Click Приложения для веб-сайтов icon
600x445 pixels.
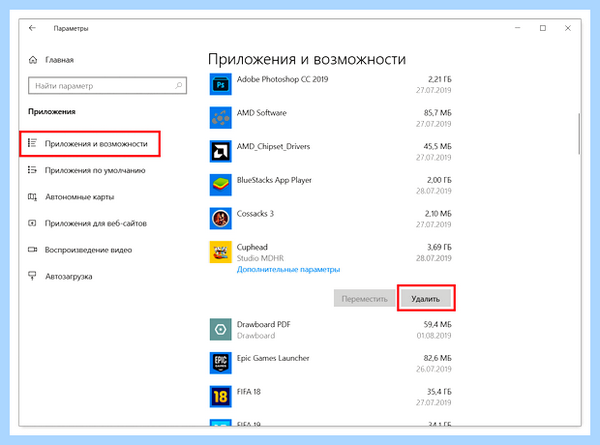coord(32,223)
